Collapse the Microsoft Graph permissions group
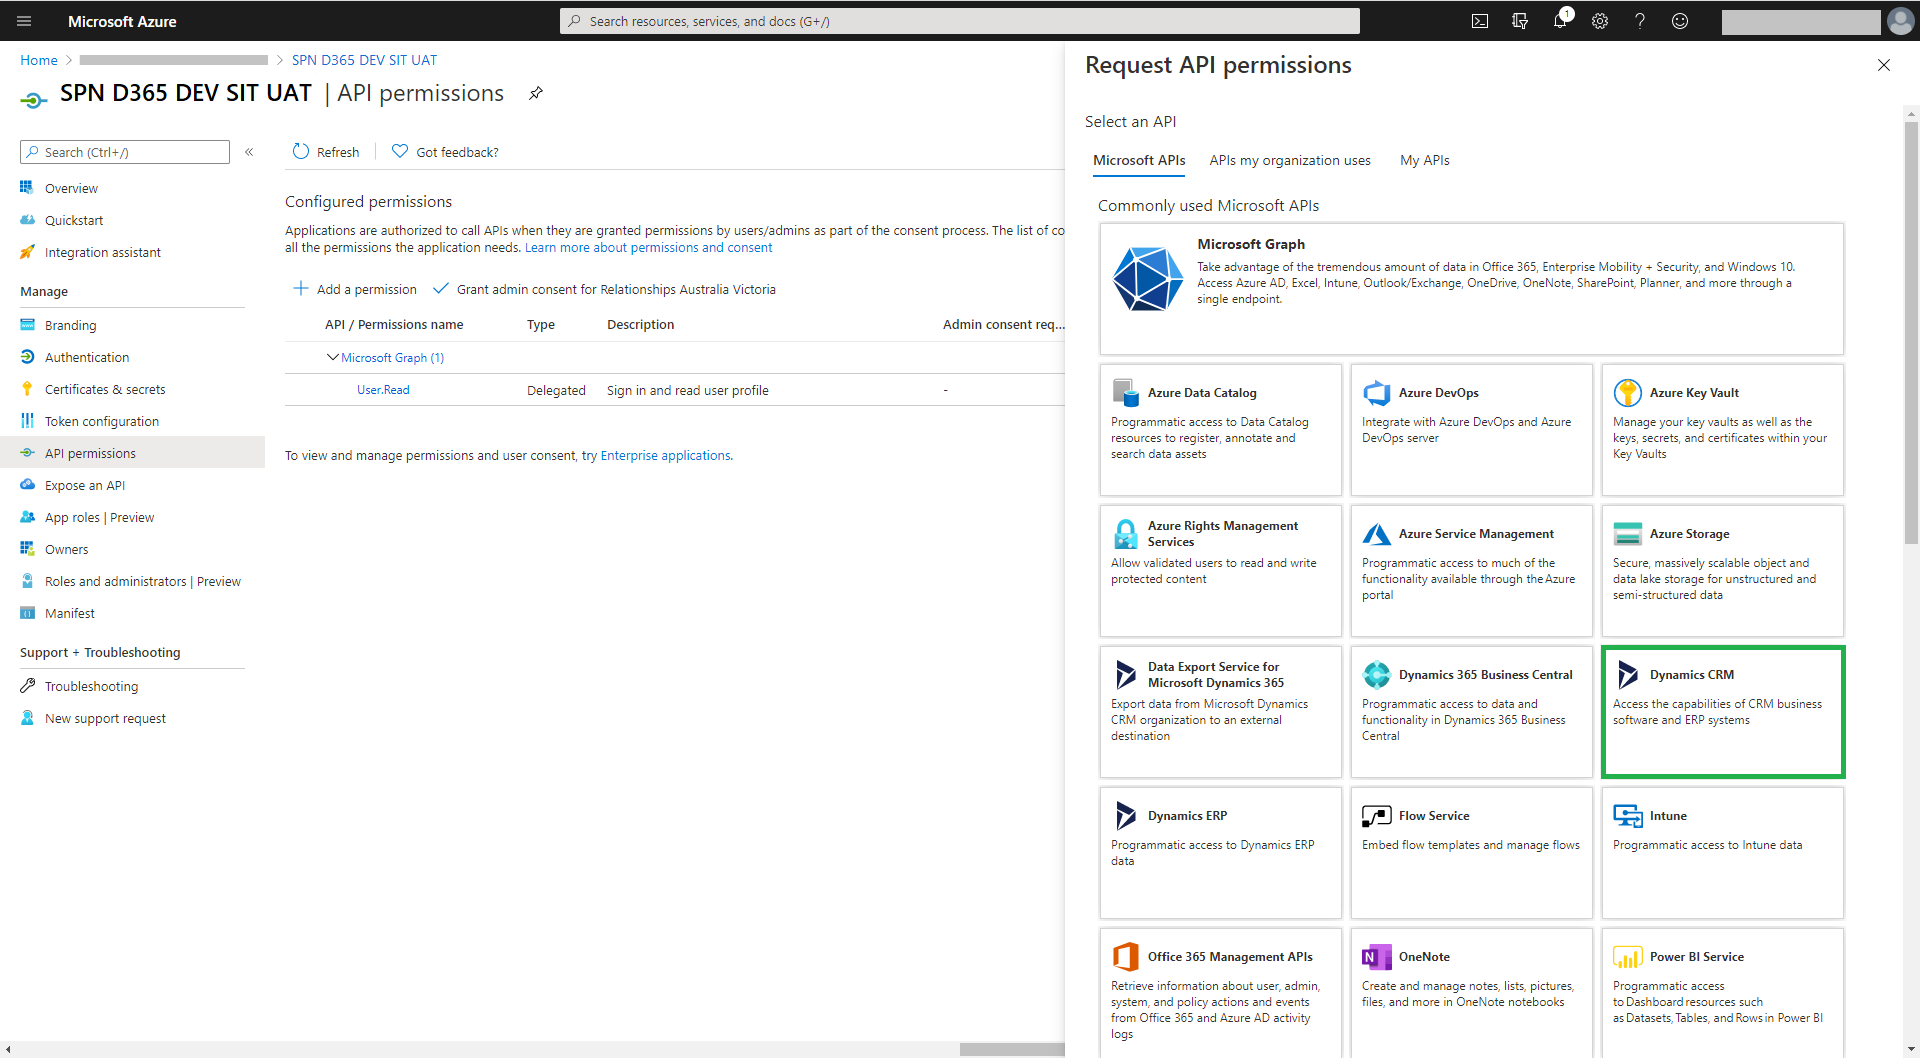1920x1058 pixels. click(x=333, y=357)
